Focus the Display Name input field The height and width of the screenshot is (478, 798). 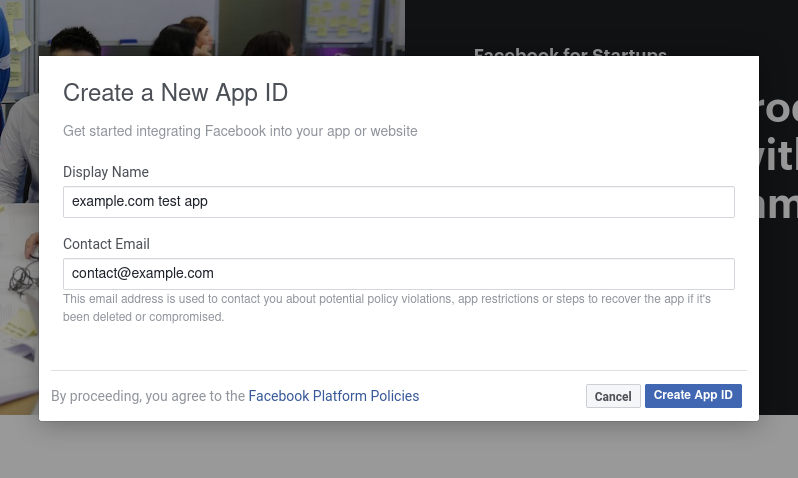[398, 202]
